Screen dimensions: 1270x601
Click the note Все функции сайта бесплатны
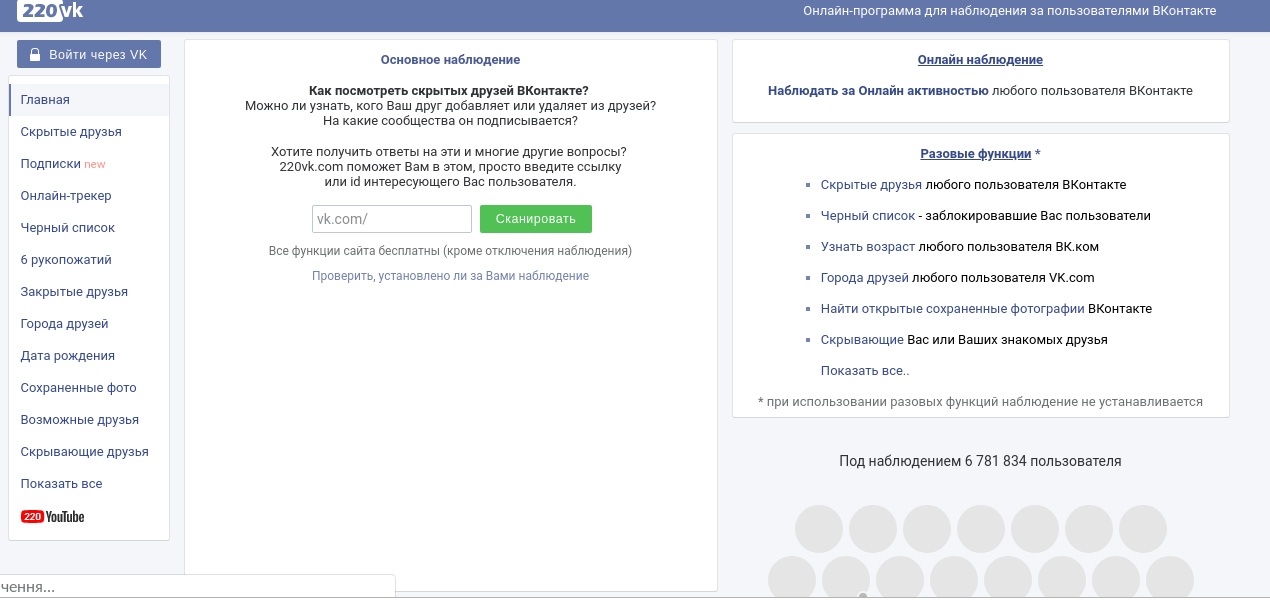[450, 251]
